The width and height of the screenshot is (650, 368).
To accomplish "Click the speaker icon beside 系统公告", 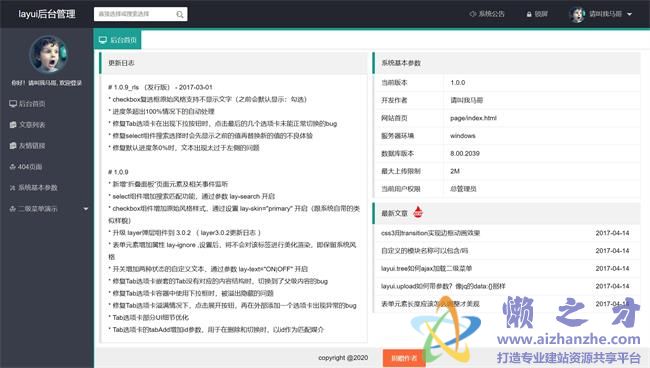I will click(x=473, y=14).
